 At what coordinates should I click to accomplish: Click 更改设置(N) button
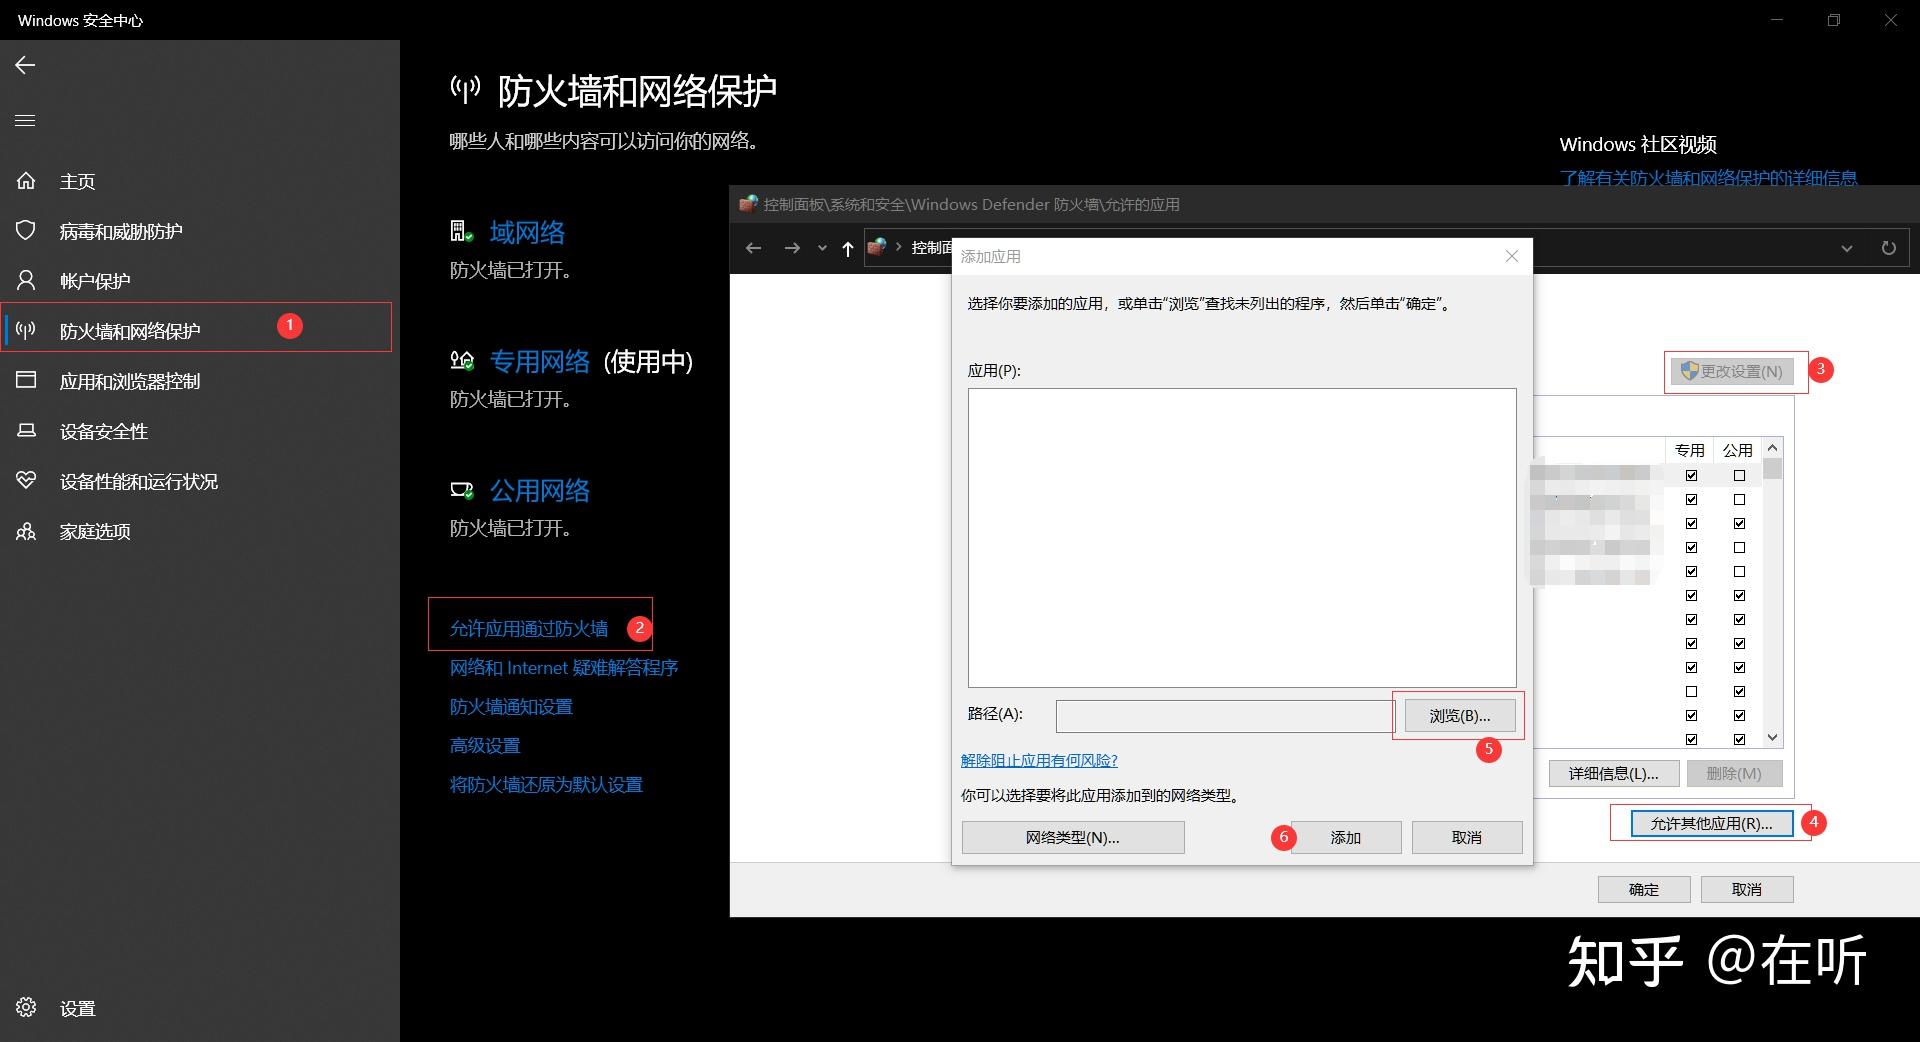point(1732,371)
